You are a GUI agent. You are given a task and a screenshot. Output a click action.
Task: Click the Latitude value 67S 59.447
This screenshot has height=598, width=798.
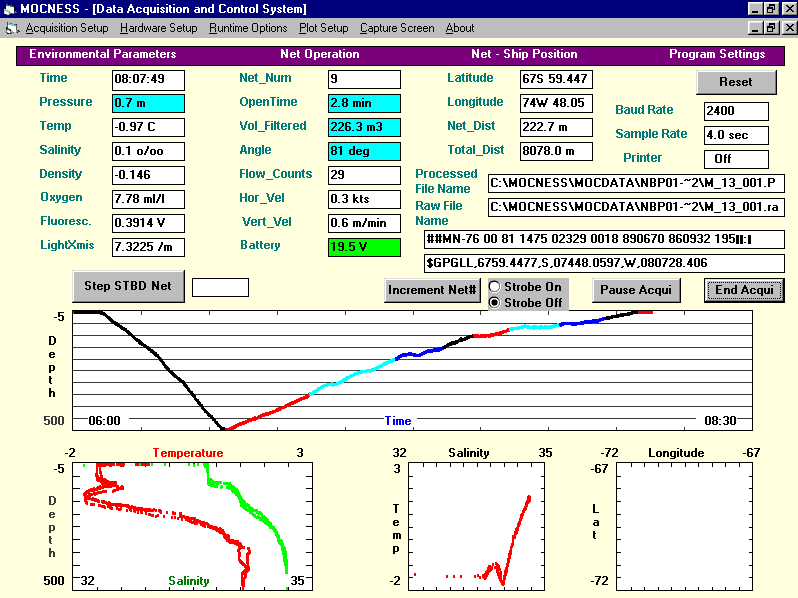[556, 79]
